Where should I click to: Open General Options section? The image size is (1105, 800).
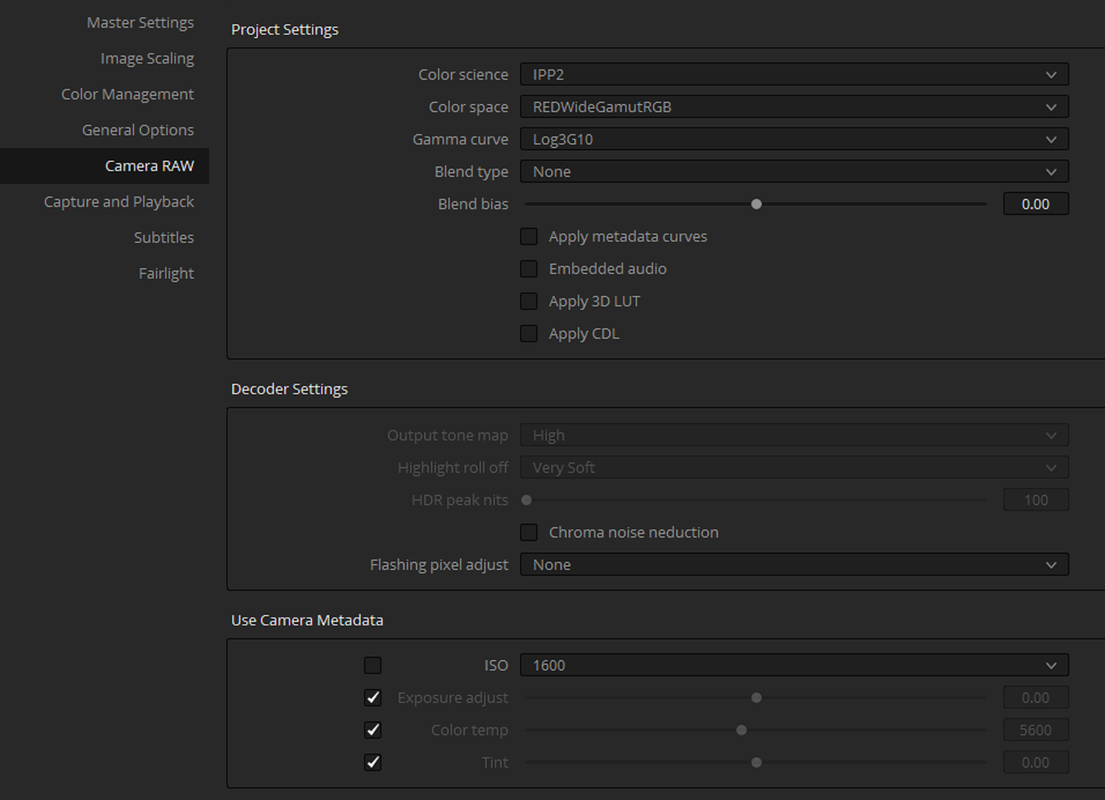137,130
